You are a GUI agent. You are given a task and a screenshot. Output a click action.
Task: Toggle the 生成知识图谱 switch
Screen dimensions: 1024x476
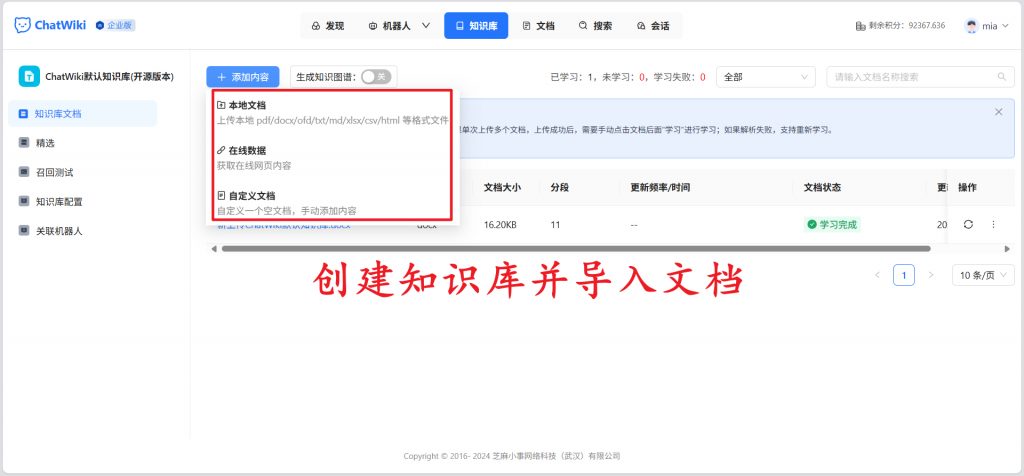click(x=375, y=77)
